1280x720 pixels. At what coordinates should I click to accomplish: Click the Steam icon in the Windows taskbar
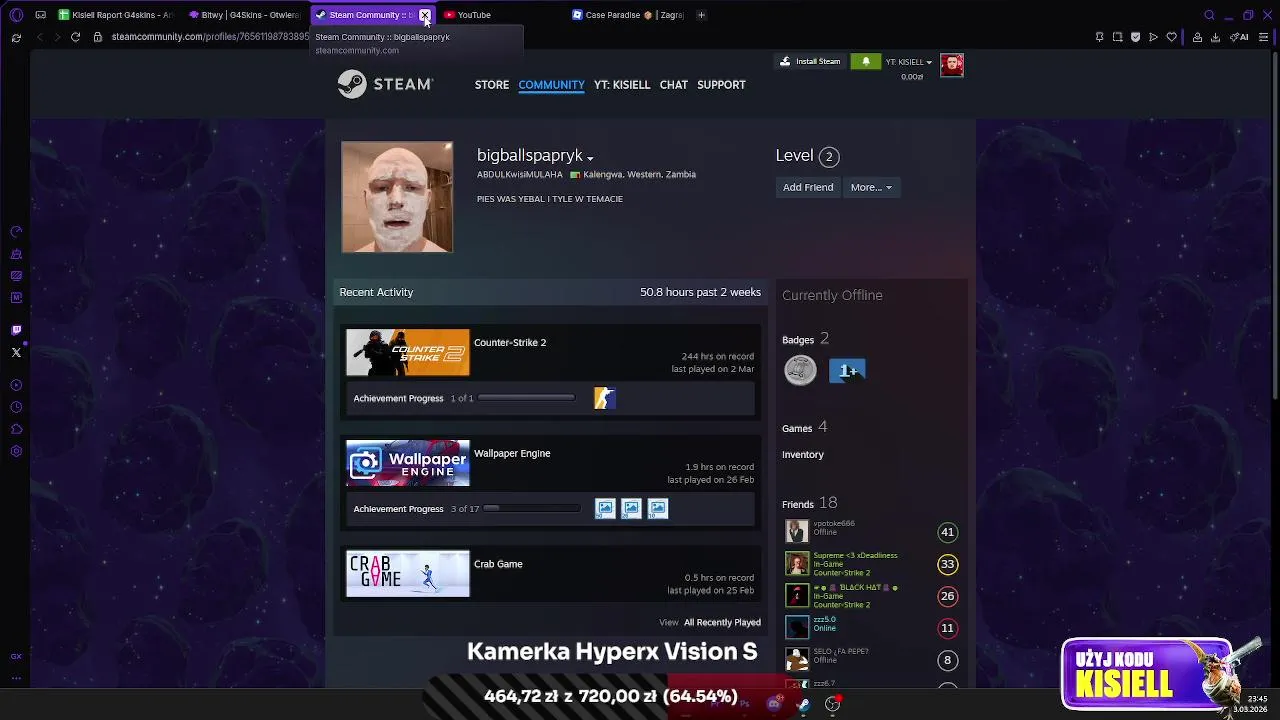tap(803, 704)
